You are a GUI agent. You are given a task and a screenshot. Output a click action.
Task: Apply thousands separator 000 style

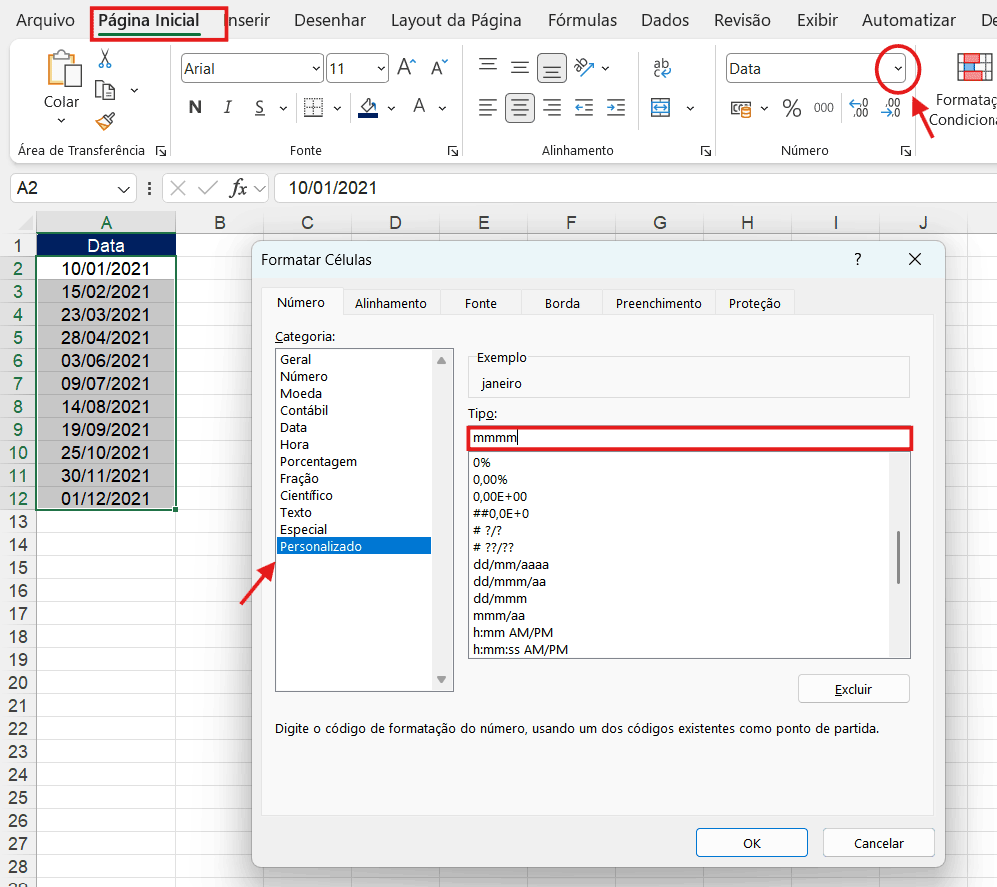pyautogui.click(x=823, y=107)
